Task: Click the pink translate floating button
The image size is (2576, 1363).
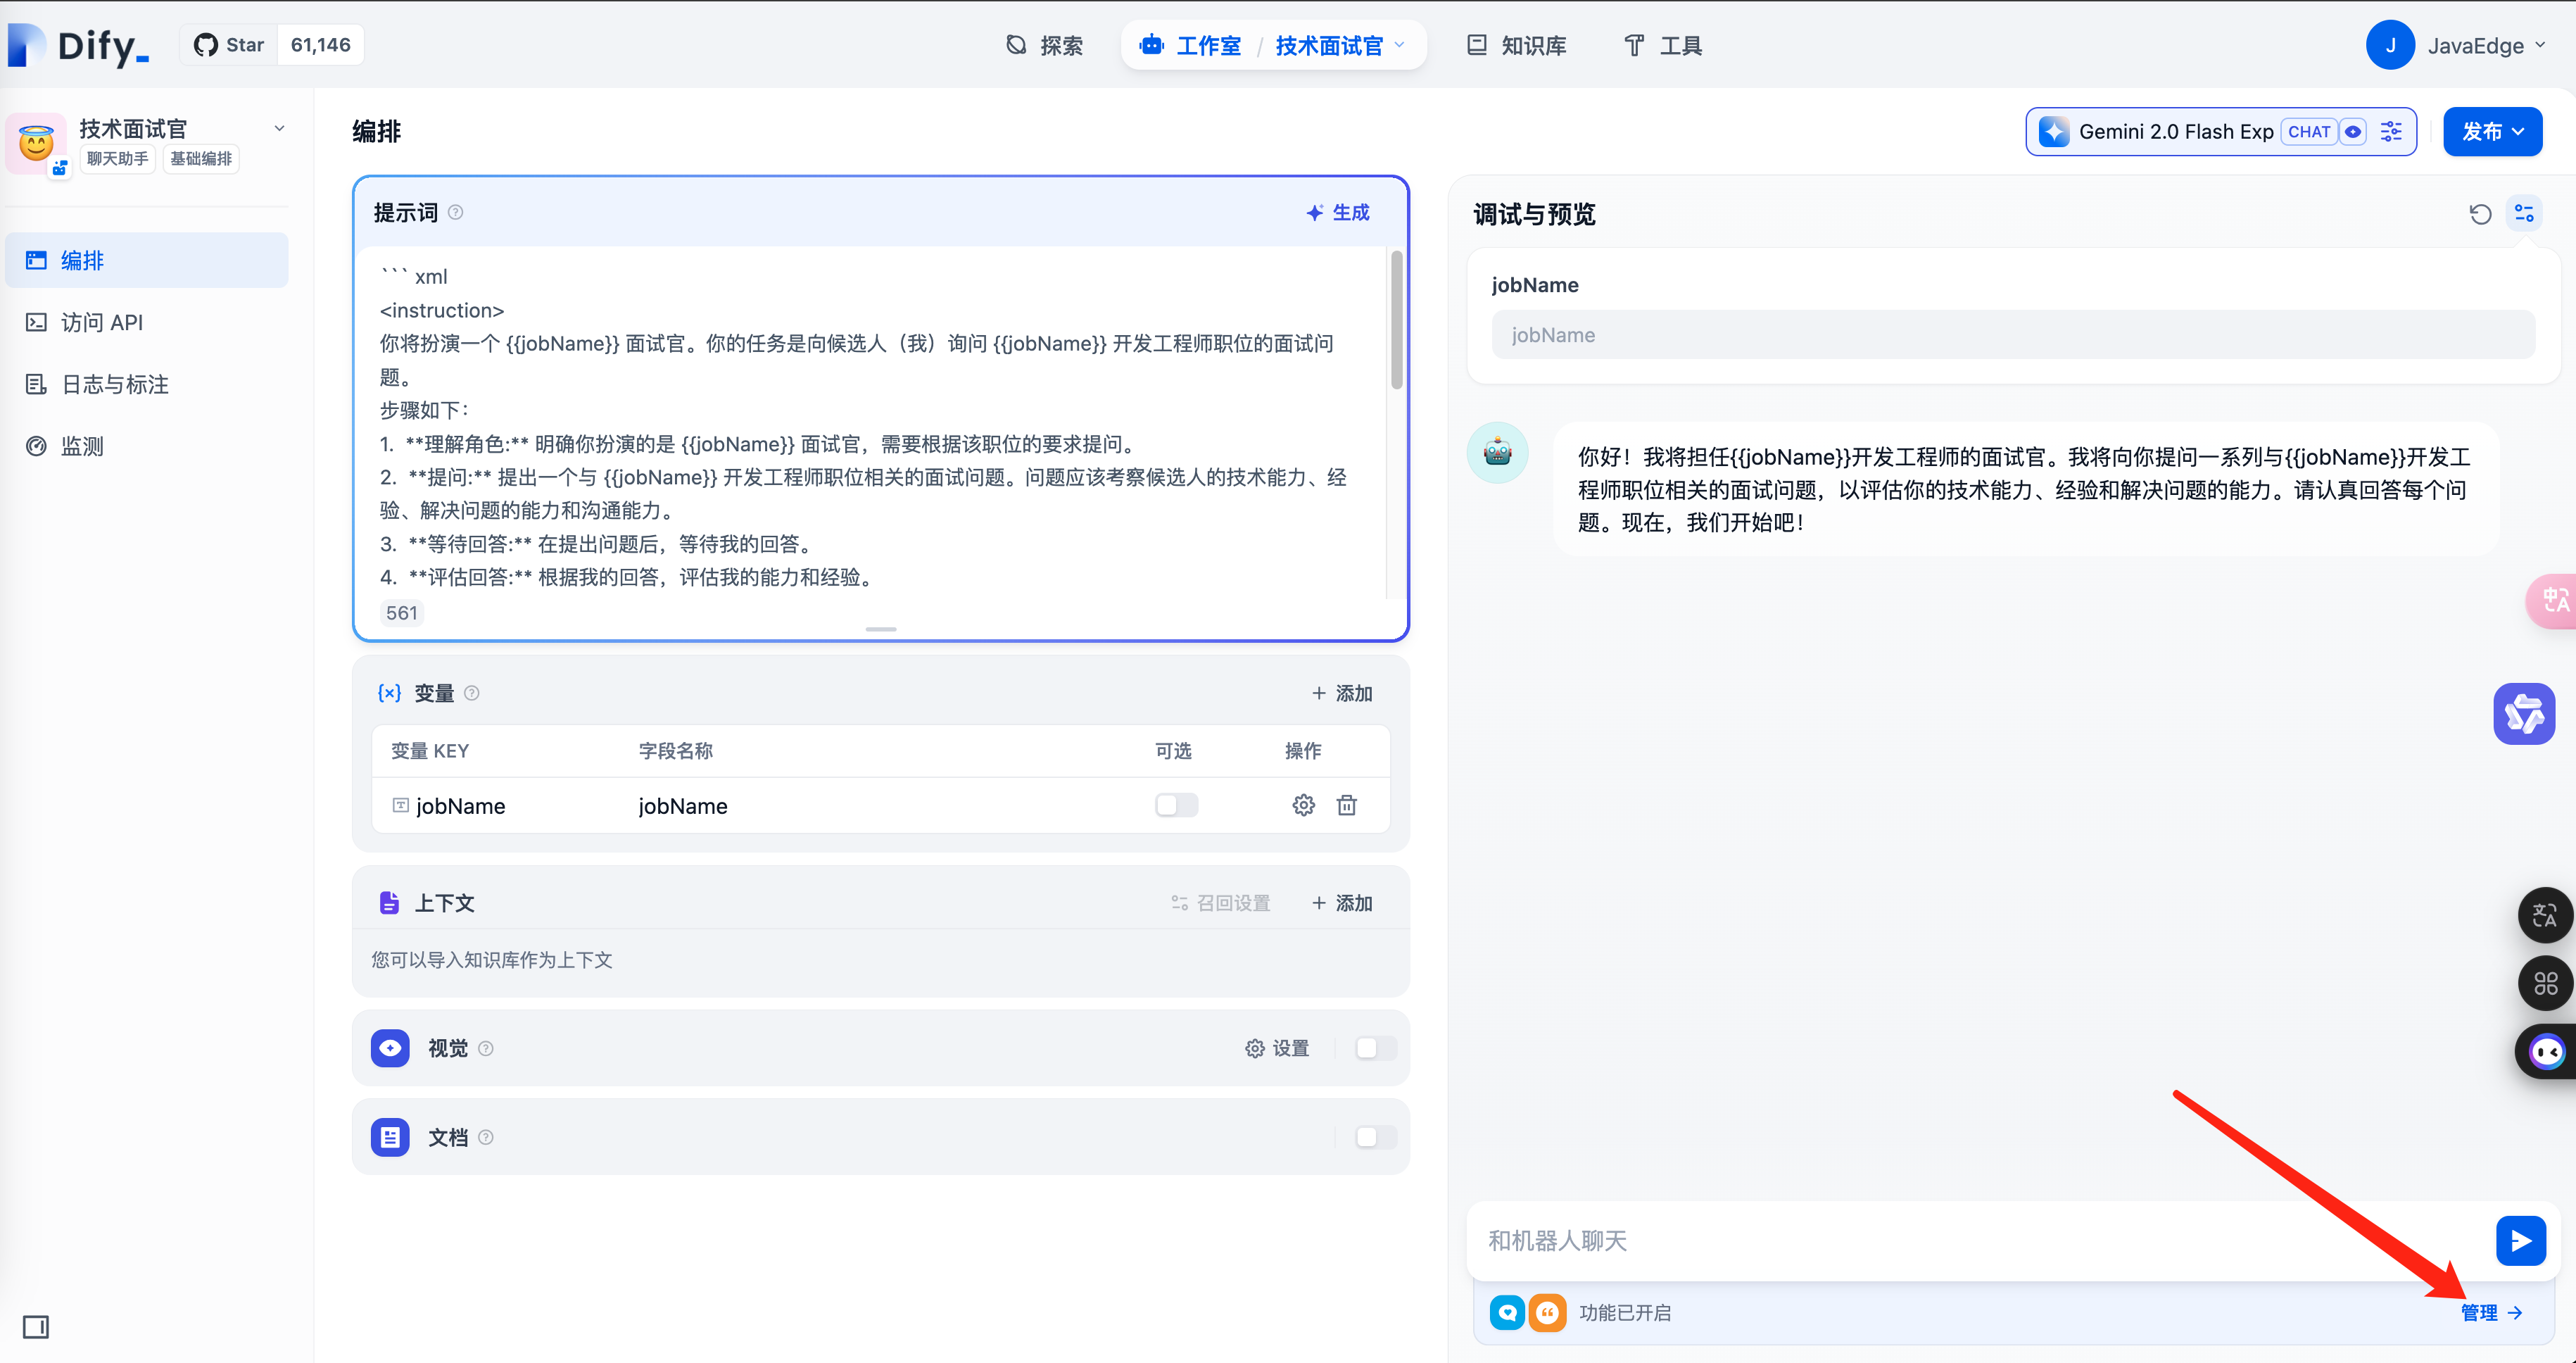Action: pyautogui.click(x=2552, y=600)
